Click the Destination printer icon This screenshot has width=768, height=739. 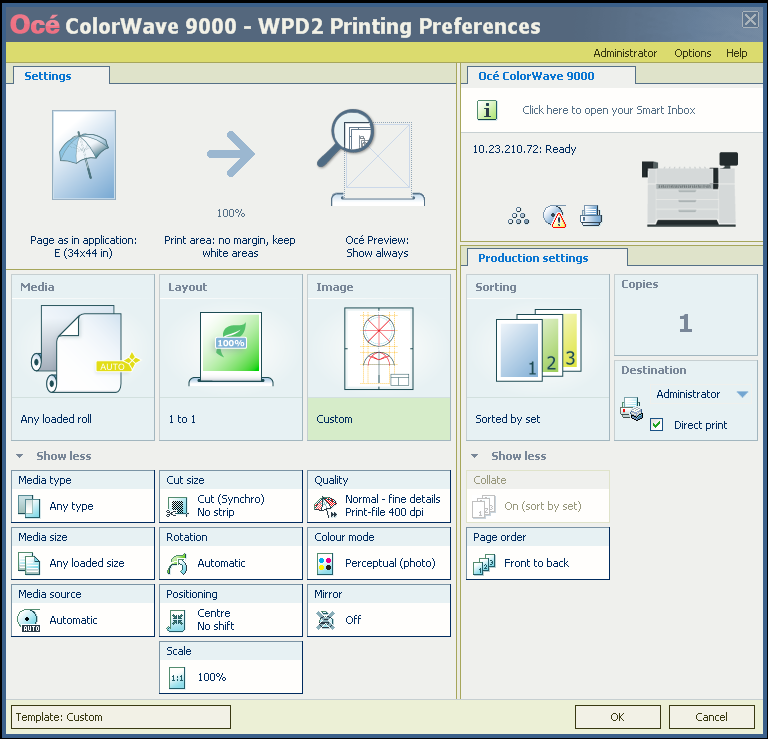[x=631, y=409]
